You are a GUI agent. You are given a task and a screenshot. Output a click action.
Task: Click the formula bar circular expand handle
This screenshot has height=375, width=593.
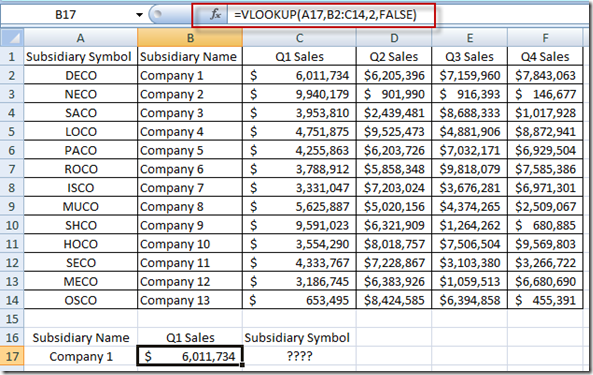[158, 15]
